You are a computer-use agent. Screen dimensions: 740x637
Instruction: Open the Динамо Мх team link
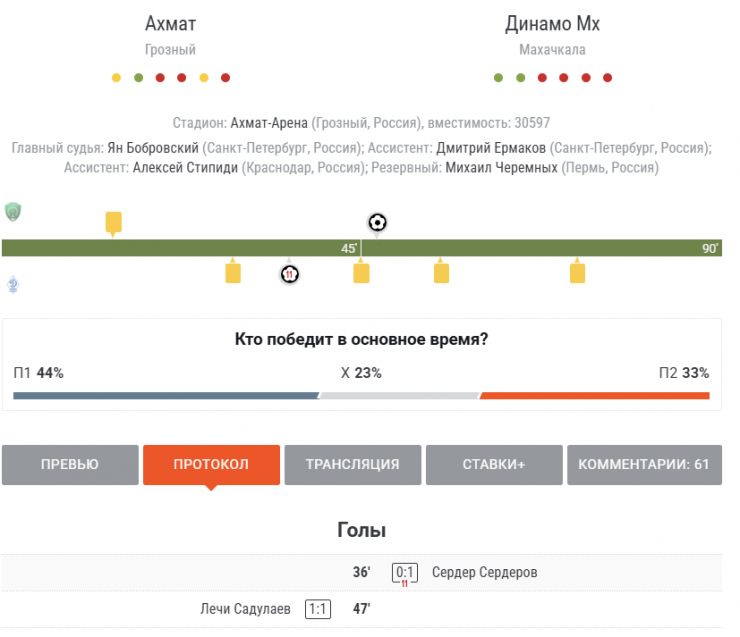click(x=552, y=24)
